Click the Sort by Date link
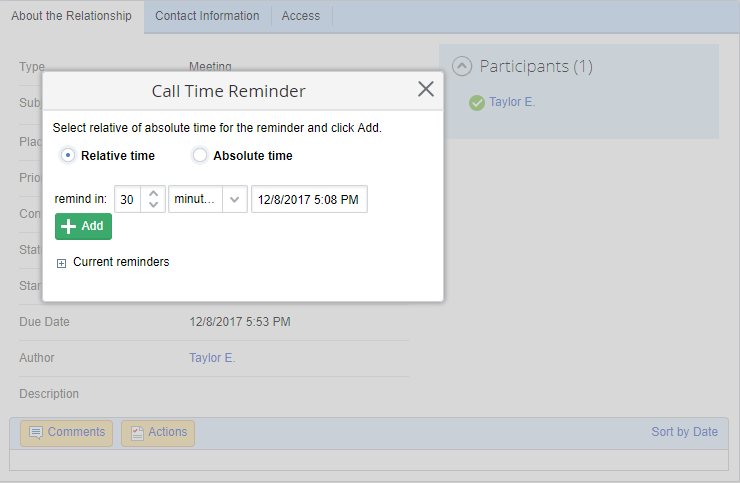740x483 pixels. pos(684,432)
